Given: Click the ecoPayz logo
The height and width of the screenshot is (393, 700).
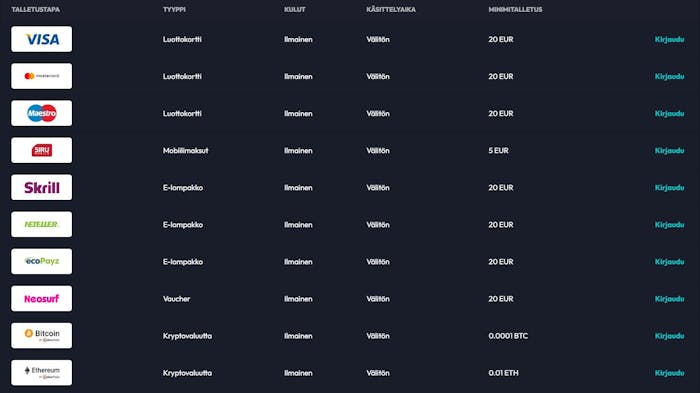Looking at the screenshot, I should click(42, 262).
